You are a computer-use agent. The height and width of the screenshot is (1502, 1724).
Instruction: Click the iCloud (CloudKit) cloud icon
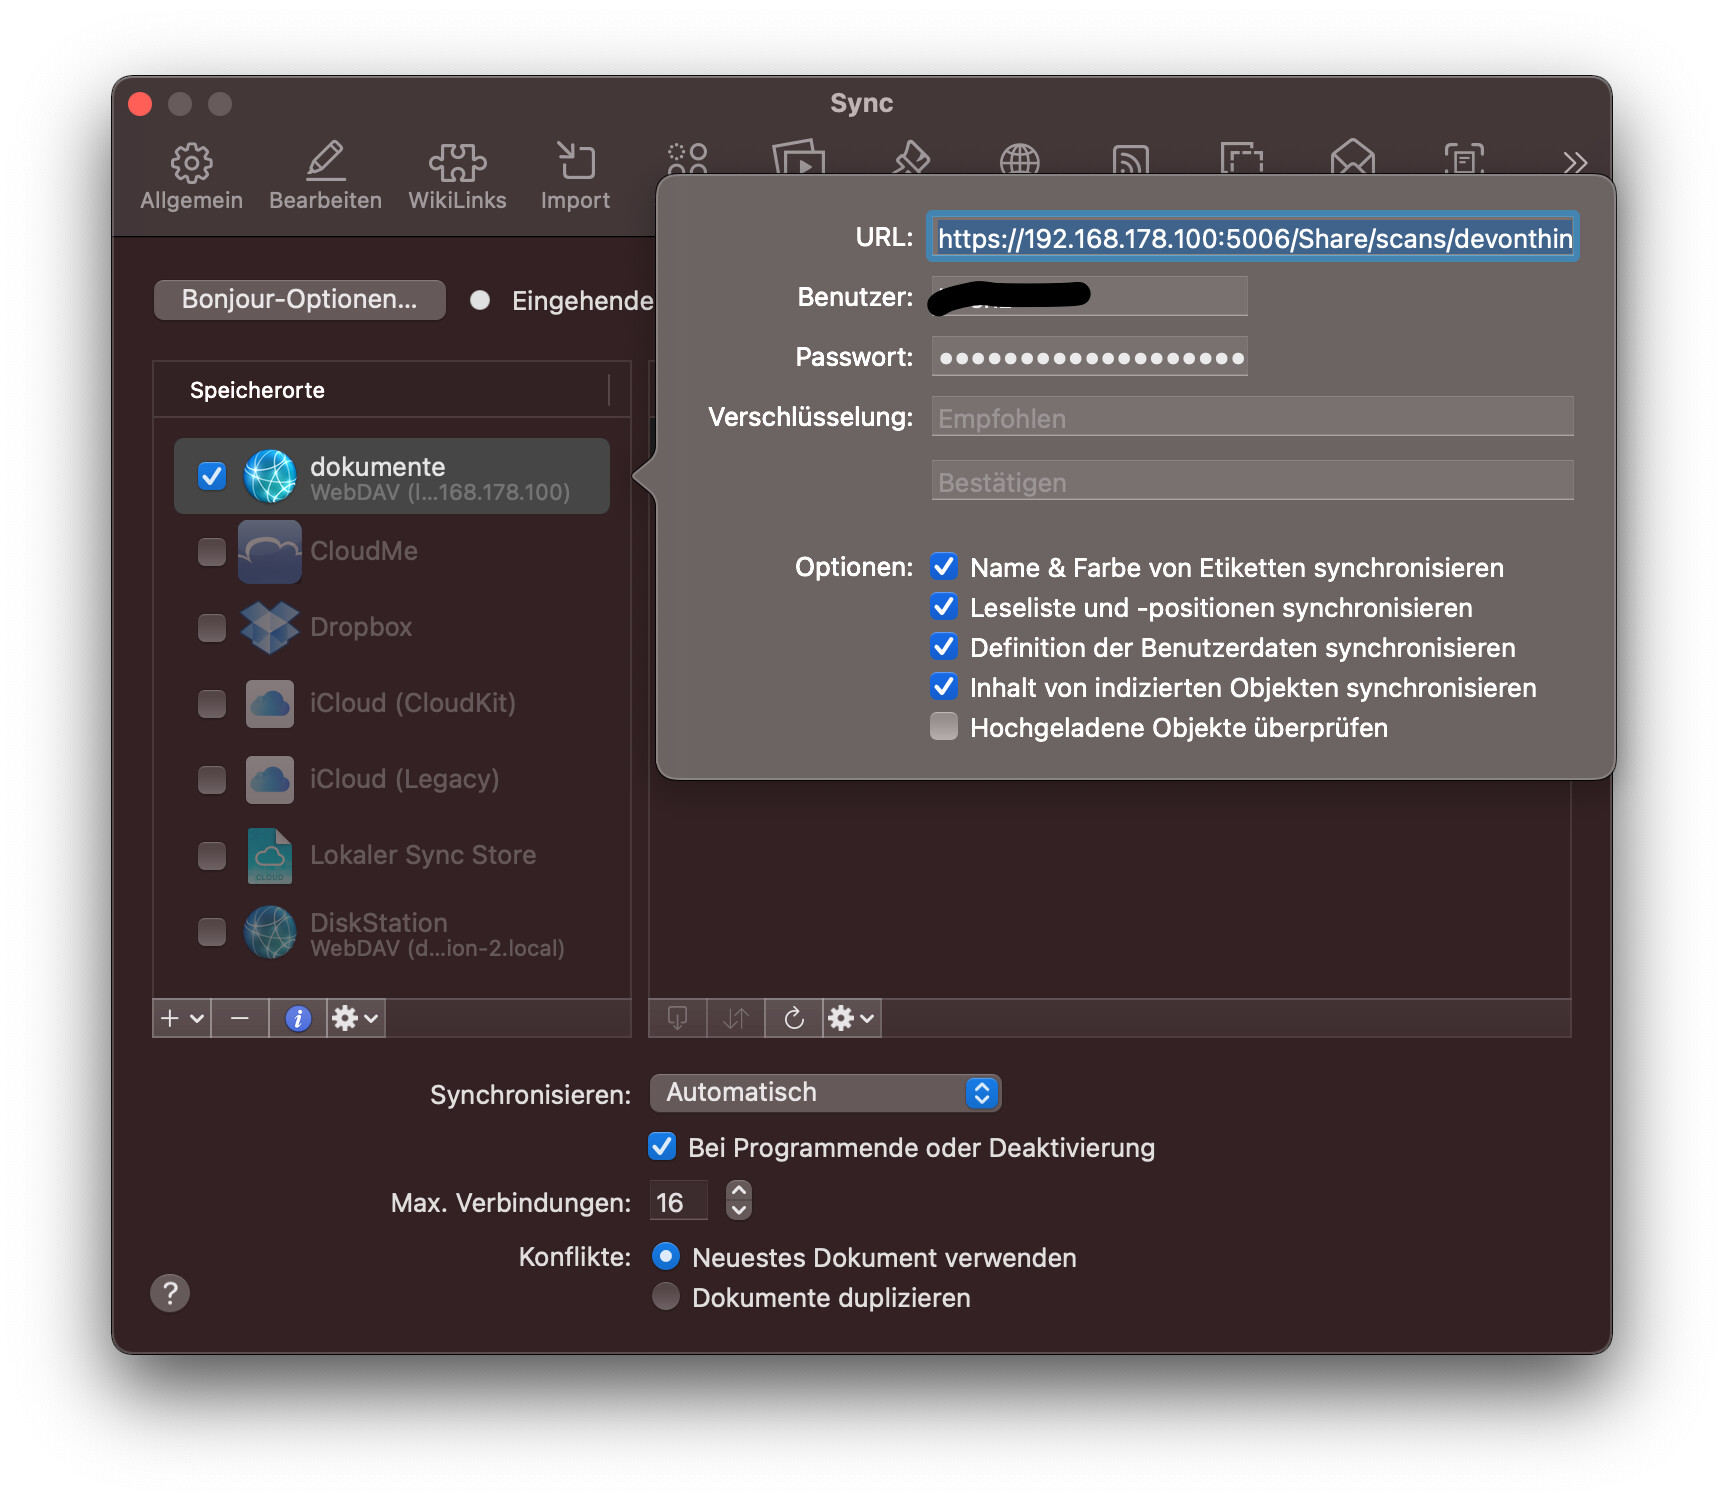(x=270, y=704)
